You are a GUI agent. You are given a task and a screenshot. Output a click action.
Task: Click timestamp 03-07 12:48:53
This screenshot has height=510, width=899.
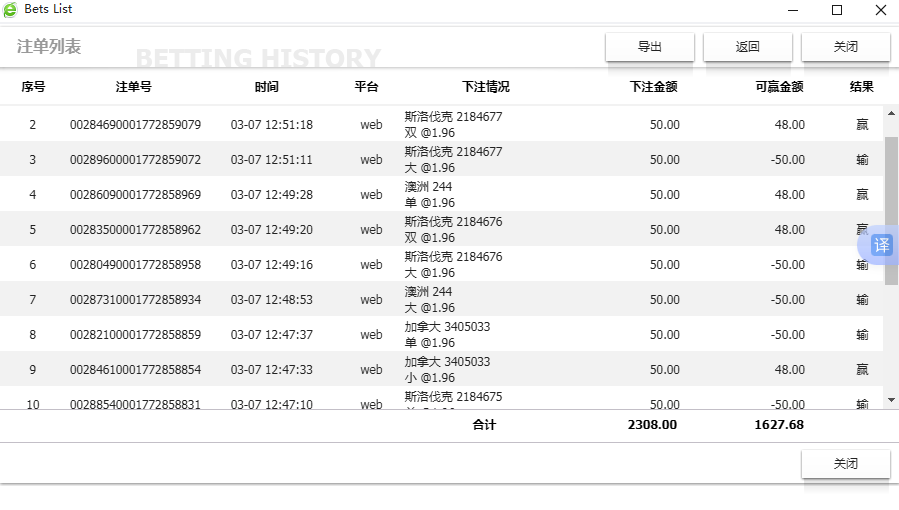(272, 299)
